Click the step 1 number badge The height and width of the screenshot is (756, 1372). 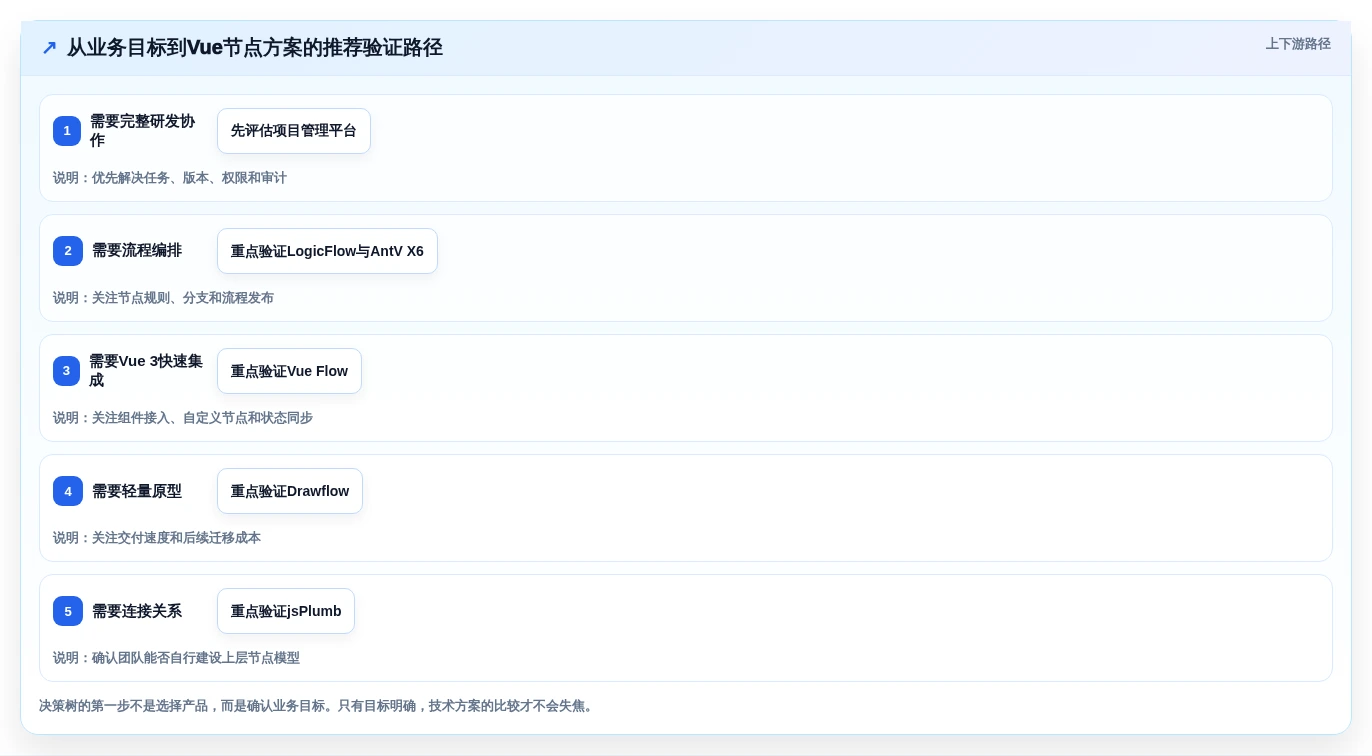click(x=67, y=131)
